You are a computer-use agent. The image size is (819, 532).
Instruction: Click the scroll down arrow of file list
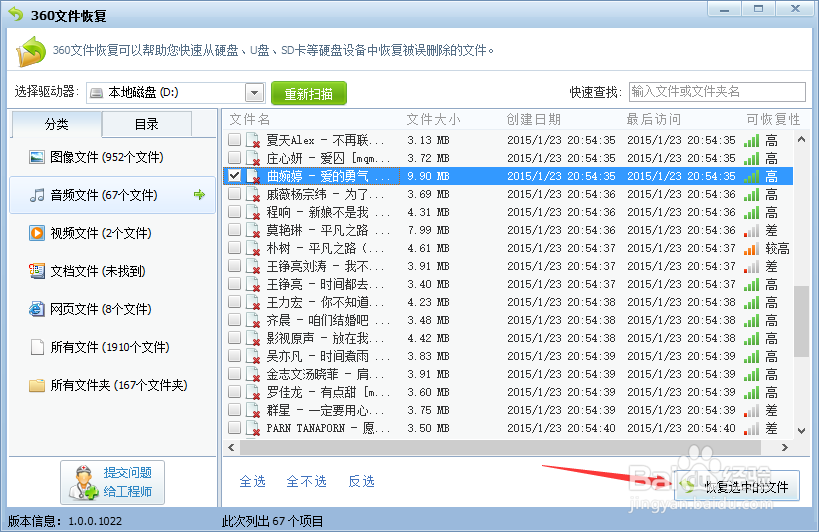(801, 431)
